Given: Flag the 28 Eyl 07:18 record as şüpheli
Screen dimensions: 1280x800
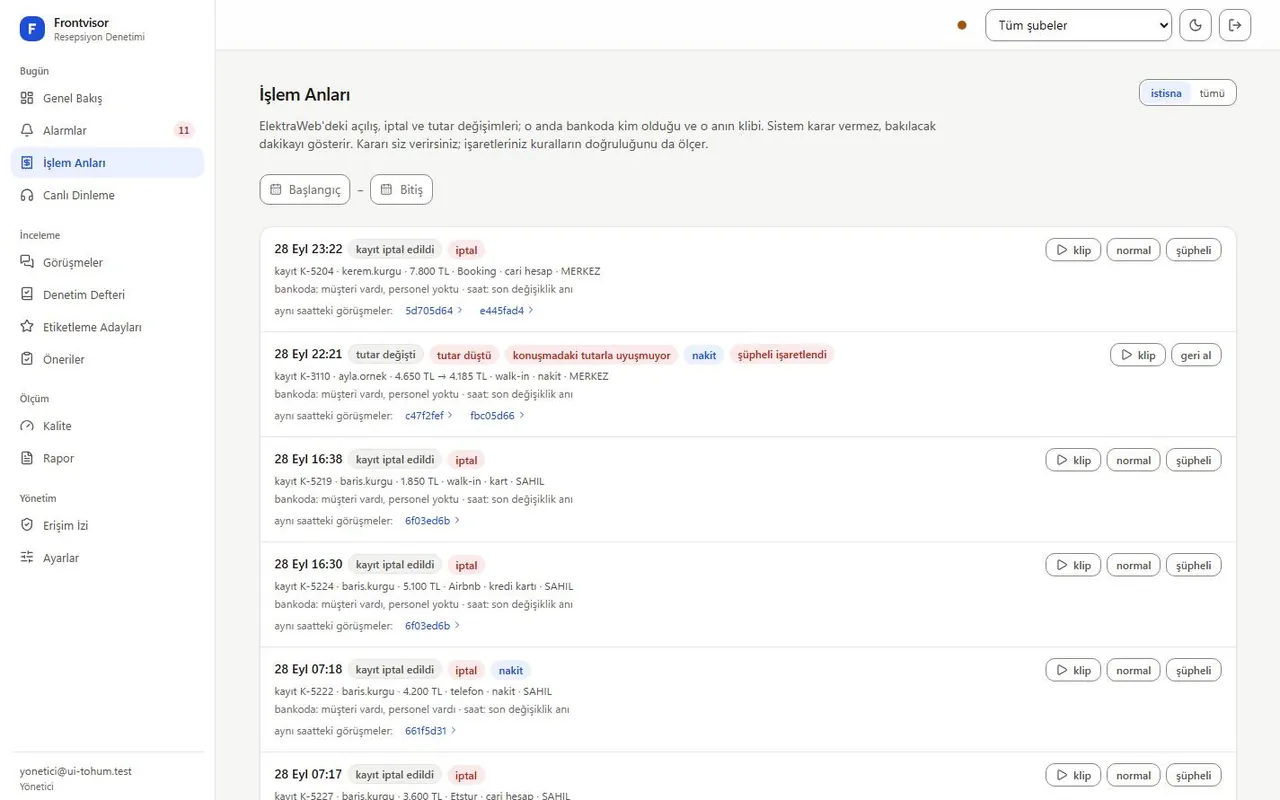Looking at the screenshot, I should [1193, 670].
